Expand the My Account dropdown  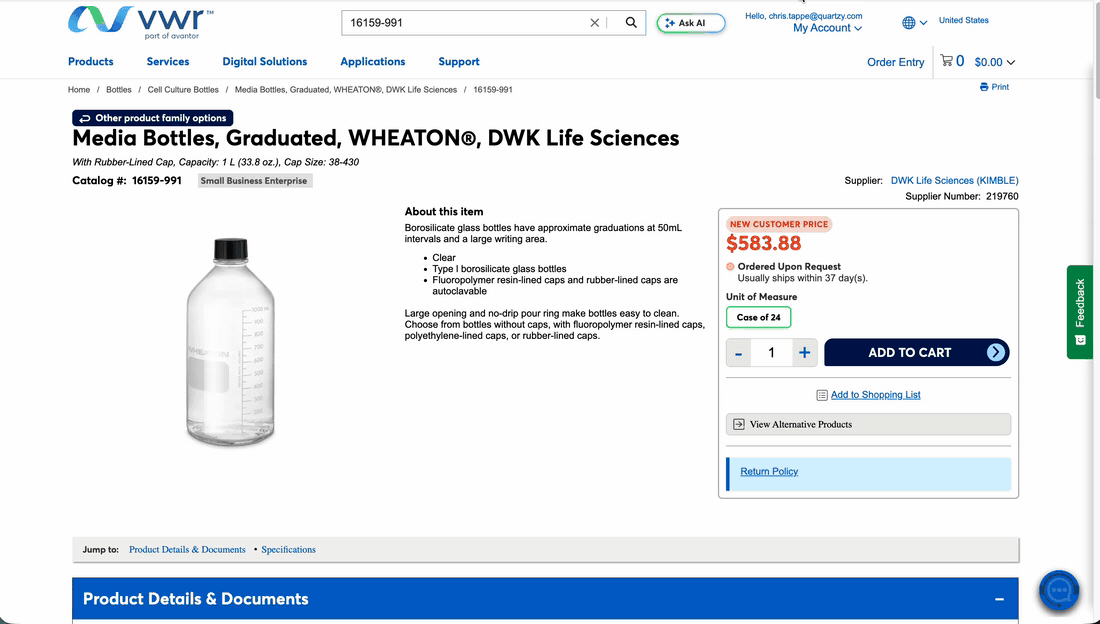tap(827, 28)
